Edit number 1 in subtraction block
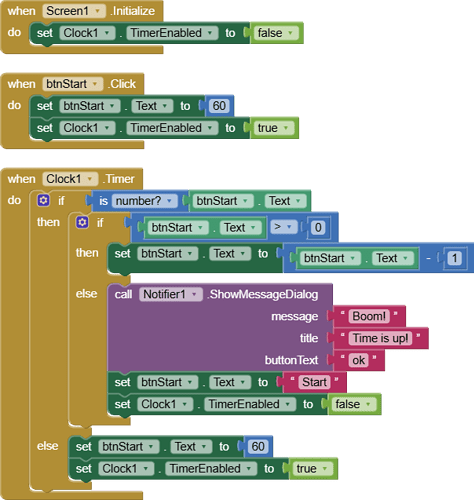 (x=454, y=258)
